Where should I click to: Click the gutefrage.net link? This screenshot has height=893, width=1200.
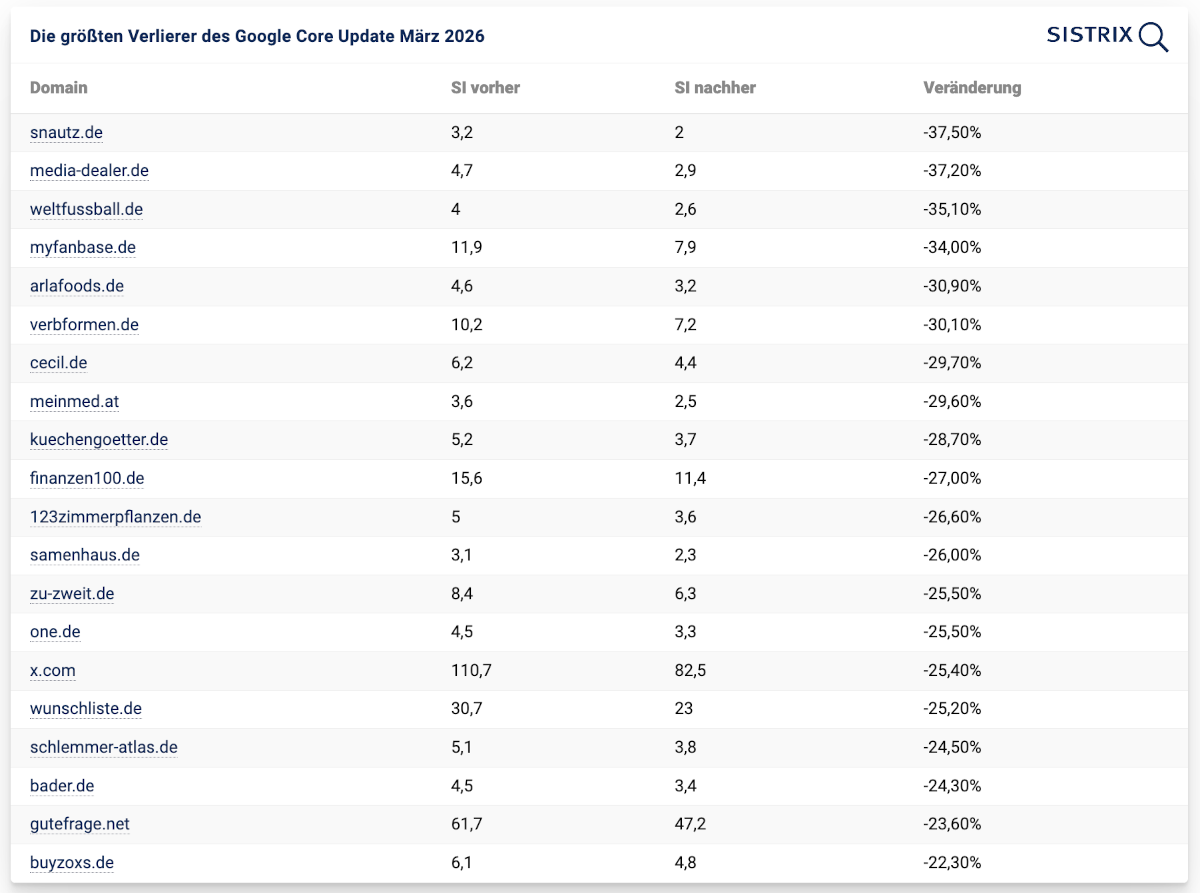point(80,824)
